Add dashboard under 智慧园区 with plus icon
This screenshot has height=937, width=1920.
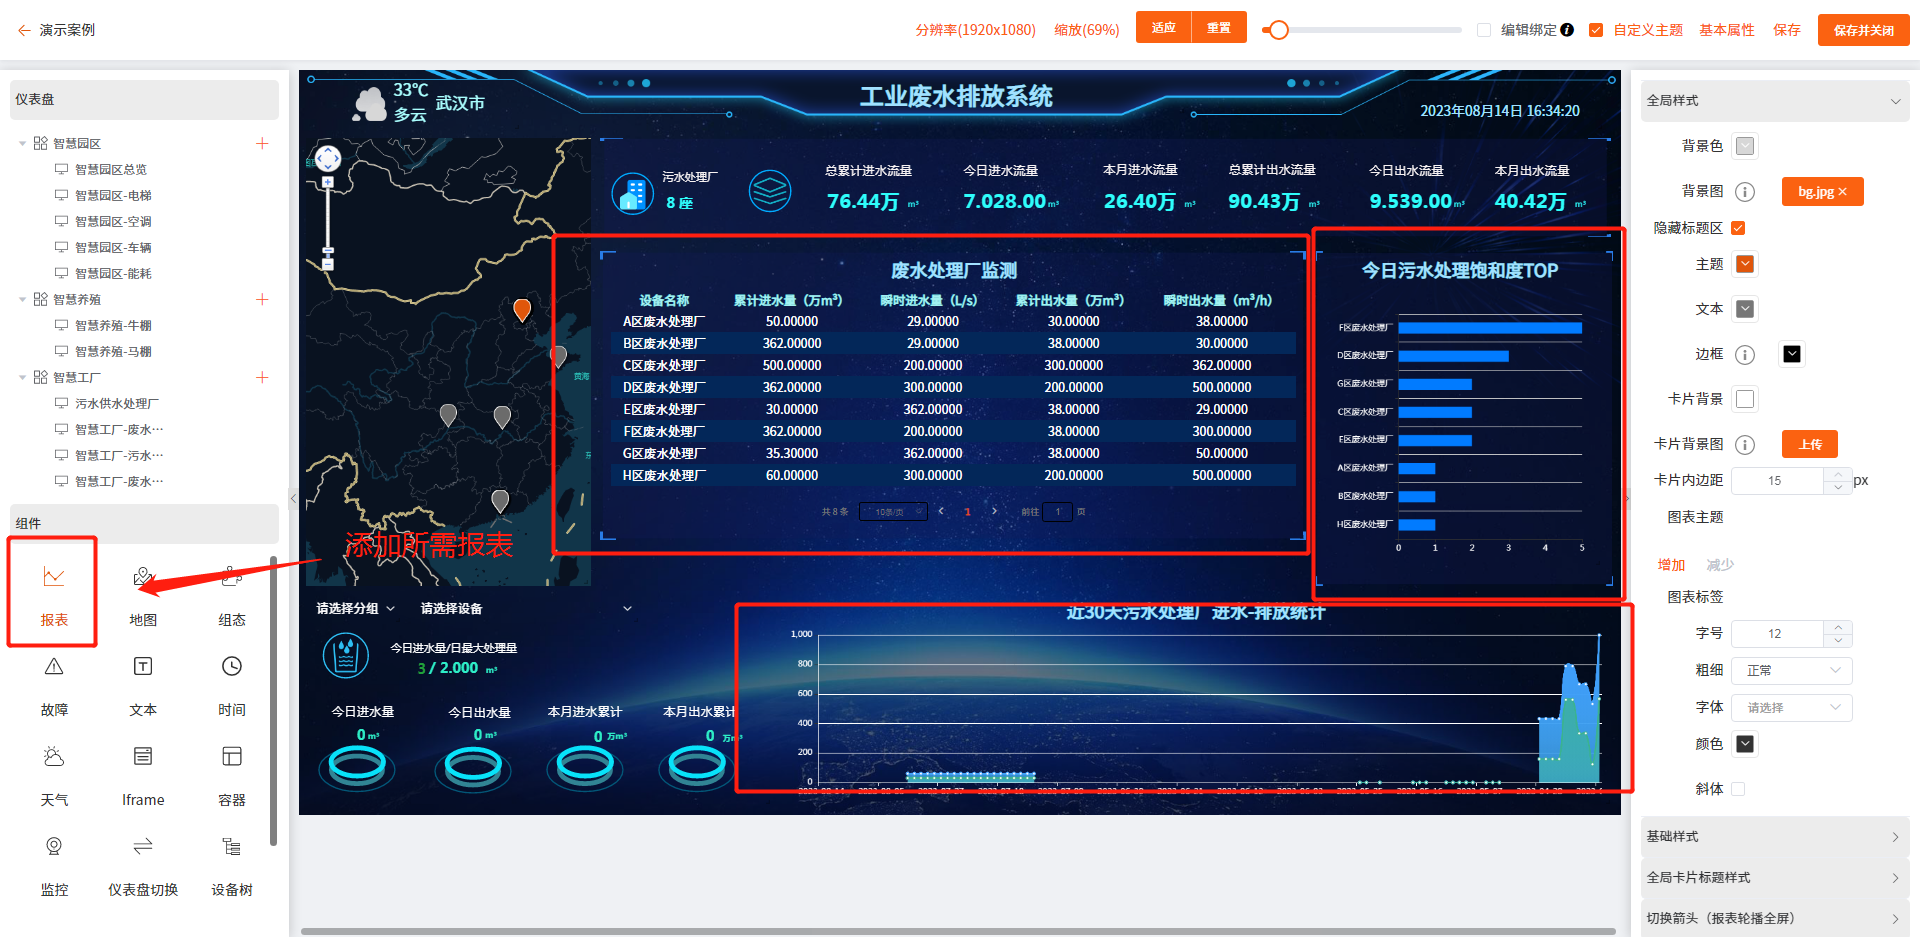point(262,143)
